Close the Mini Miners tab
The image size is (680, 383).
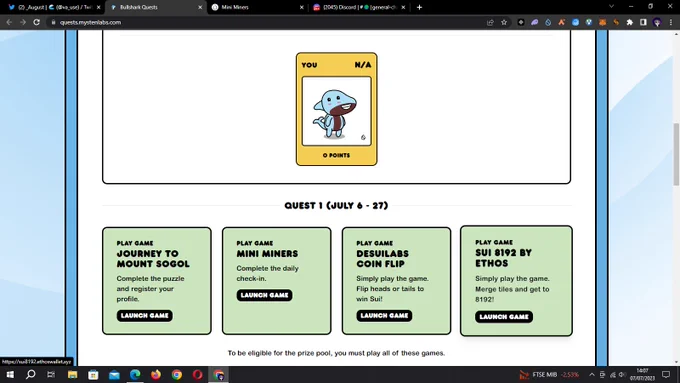[301, 7]
